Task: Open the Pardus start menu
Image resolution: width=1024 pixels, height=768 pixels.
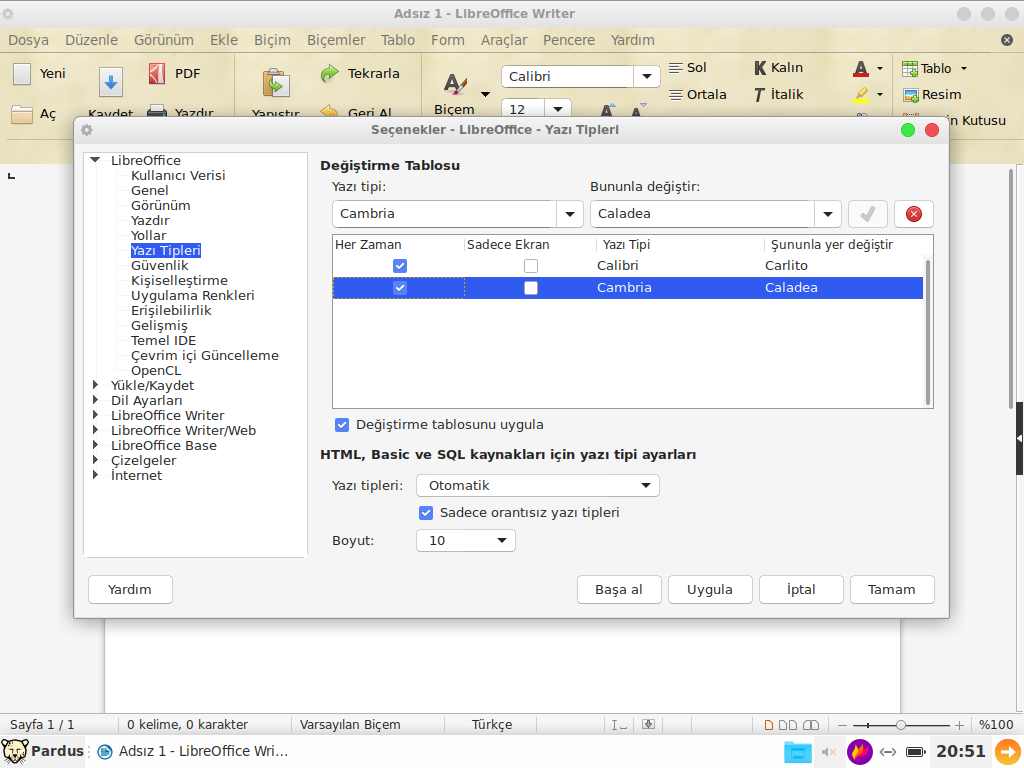Action: (x=42, y=752)
